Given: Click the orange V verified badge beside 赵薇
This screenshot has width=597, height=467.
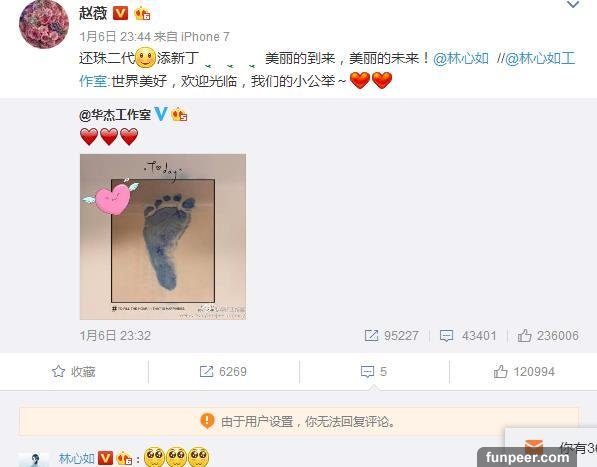Looking at the screenshot, I should [121, 13].
